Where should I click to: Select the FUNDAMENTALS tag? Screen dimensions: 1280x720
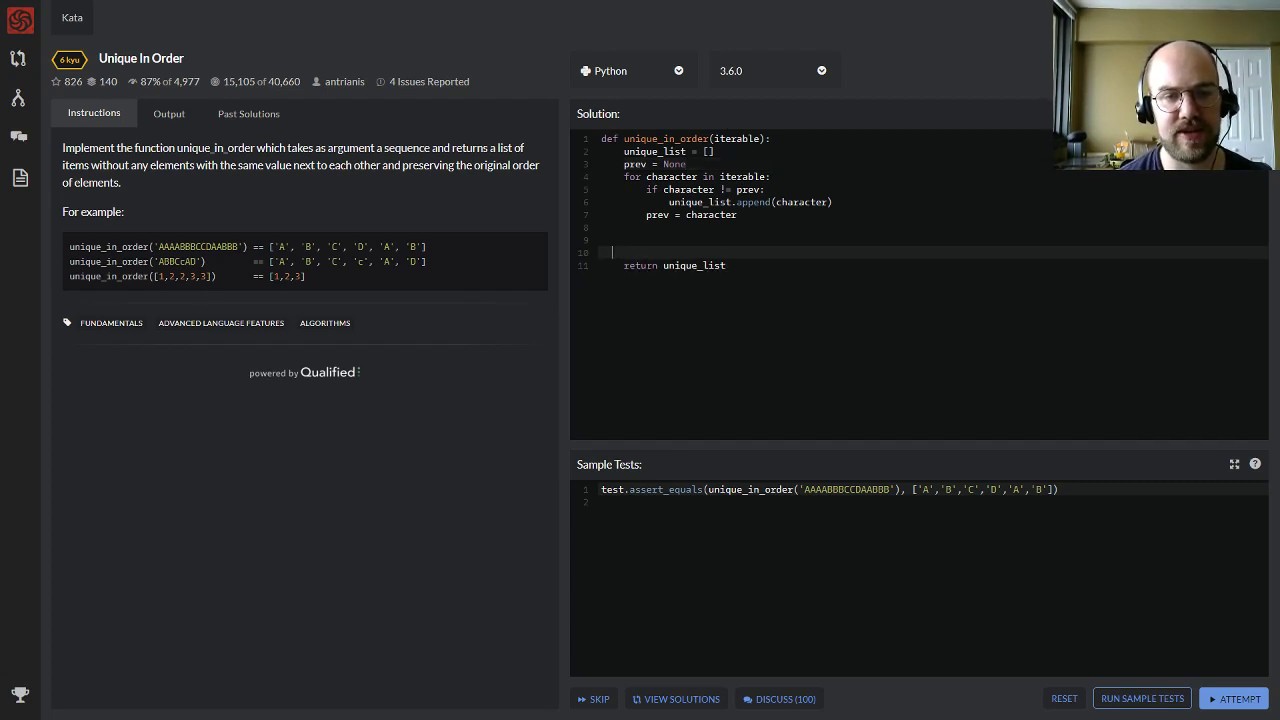coord(111,323)
